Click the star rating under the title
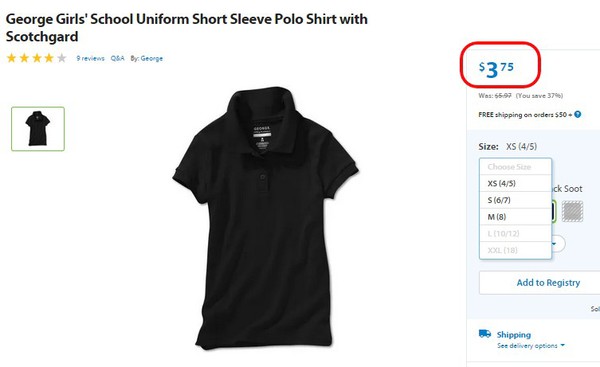The width and height of the screenshot is (600, 367). click(36, 58)
